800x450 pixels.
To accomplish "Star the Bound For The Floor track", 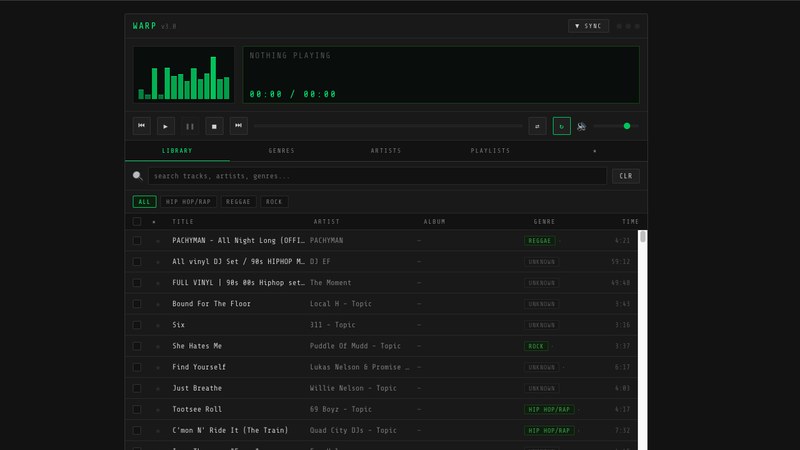I will (158, 304).
